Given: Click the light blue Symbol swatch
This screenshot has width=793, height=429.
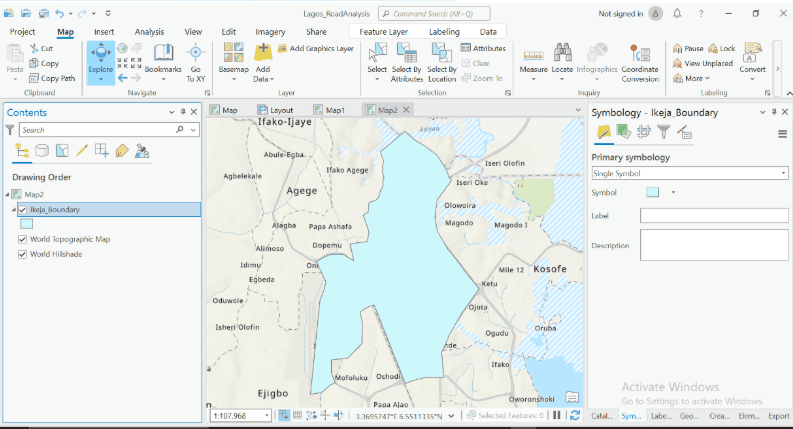Looking at the screenshot, I should (x=653, y=192).
